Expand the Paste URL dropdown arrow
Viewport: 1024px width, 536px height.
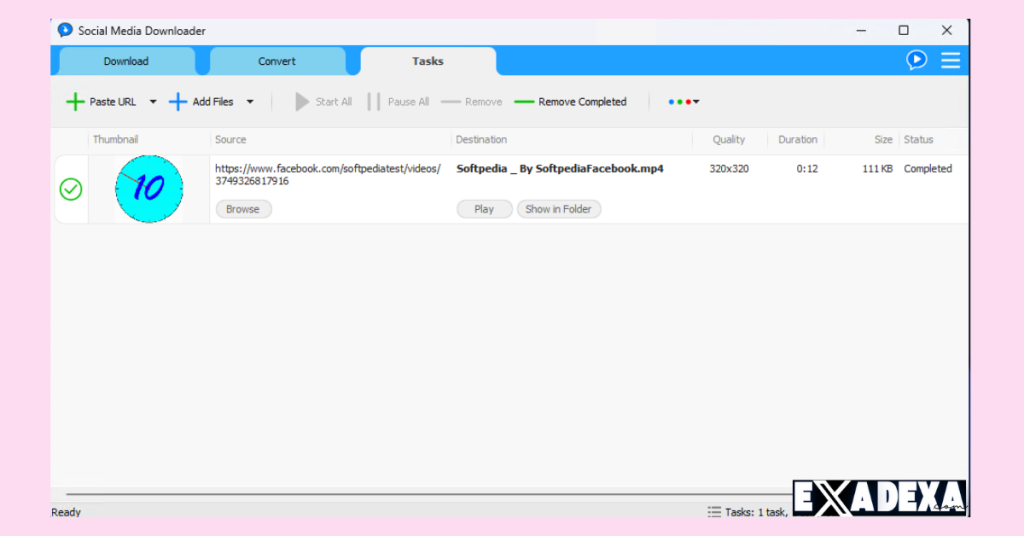pyautogui.click(x=153, y=102)
